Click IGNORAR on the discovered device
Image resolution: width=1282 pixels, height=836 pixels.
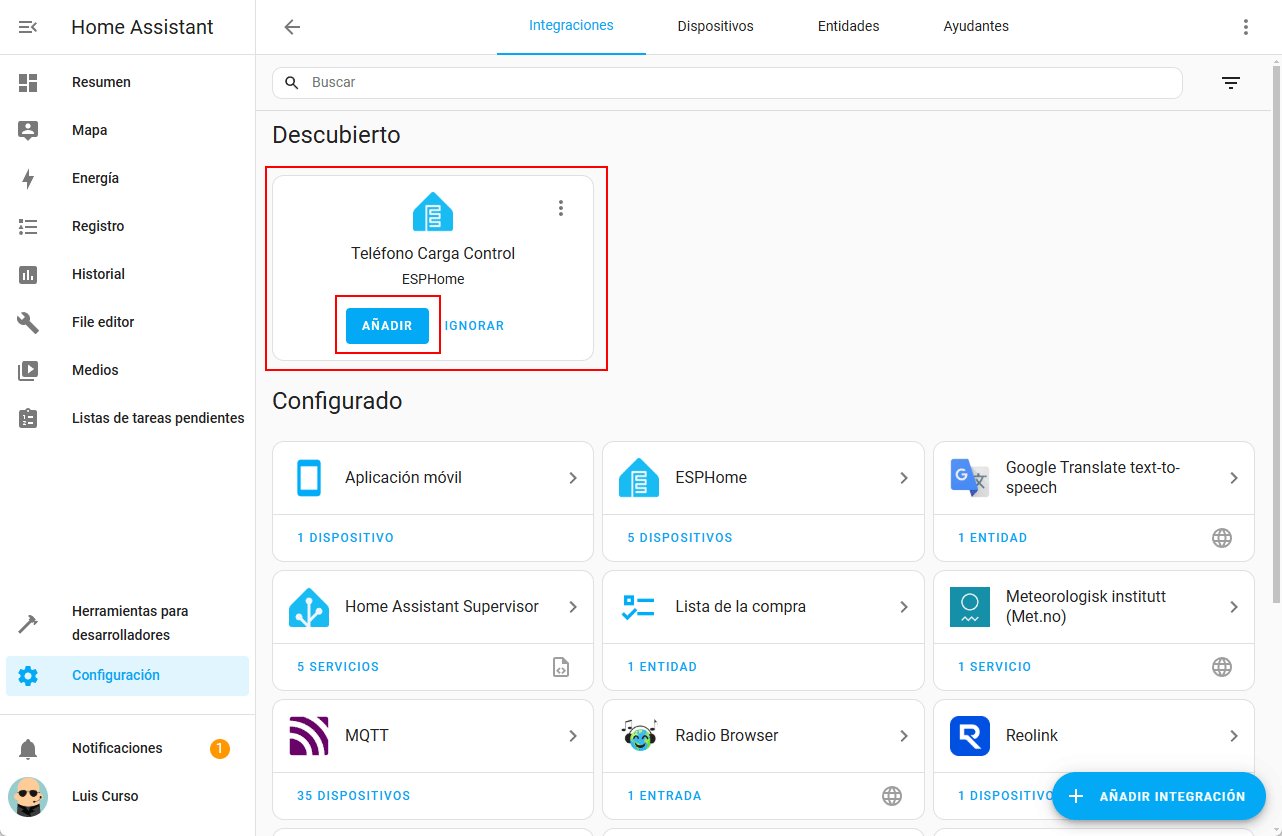click(475, 326)
